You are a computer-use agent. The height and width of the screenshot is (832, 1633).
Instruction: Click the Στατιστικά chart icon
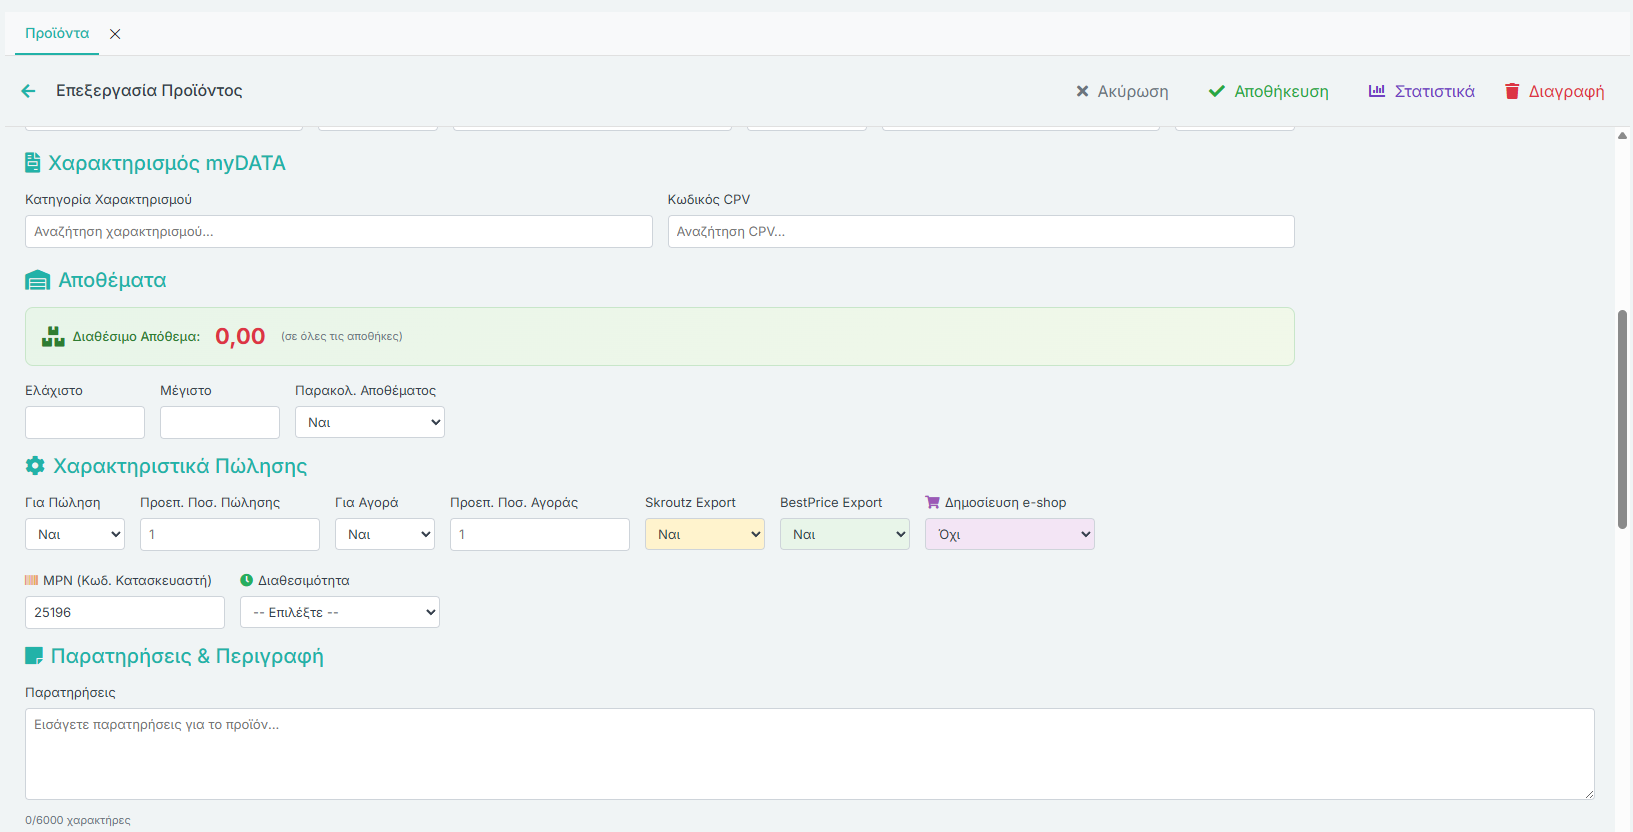1377,91
